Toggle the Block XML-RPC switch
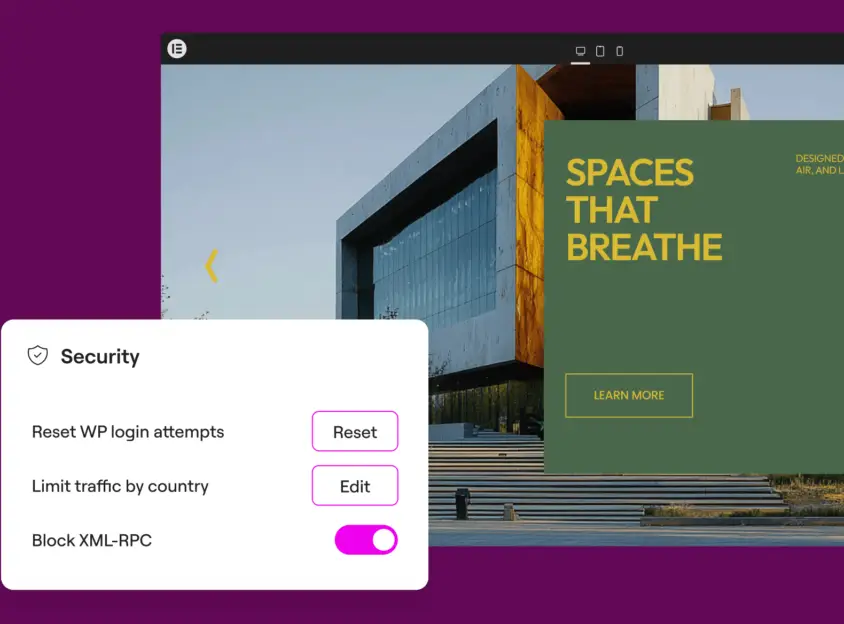Image resolution: width=844 pixels, height=624 pixels. click(x=366, y=540)
